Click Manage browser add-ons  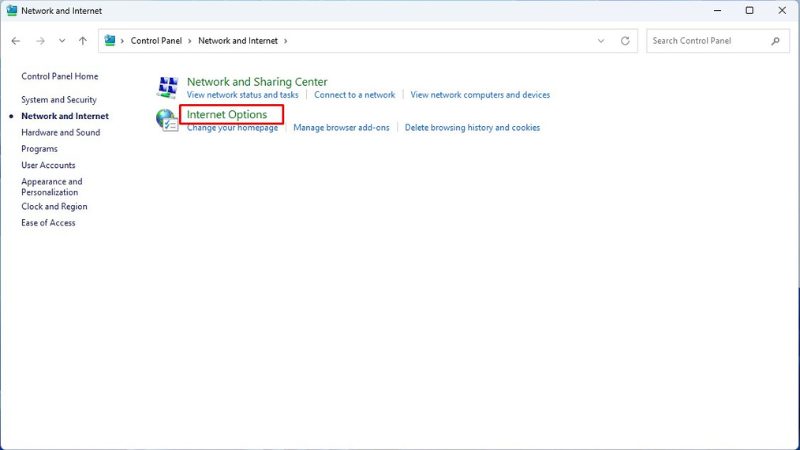point(341,128)
